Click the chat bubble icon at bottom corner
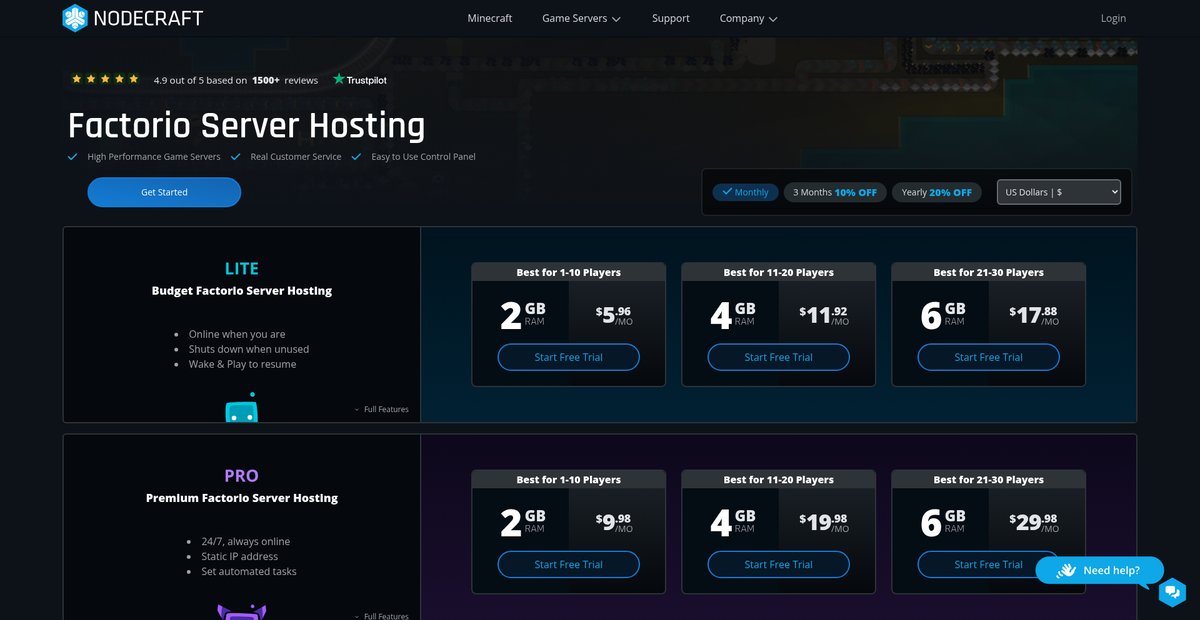The width and height of the screenshot is (1200, 620). pyautogui.click(x=1172, y=592)
